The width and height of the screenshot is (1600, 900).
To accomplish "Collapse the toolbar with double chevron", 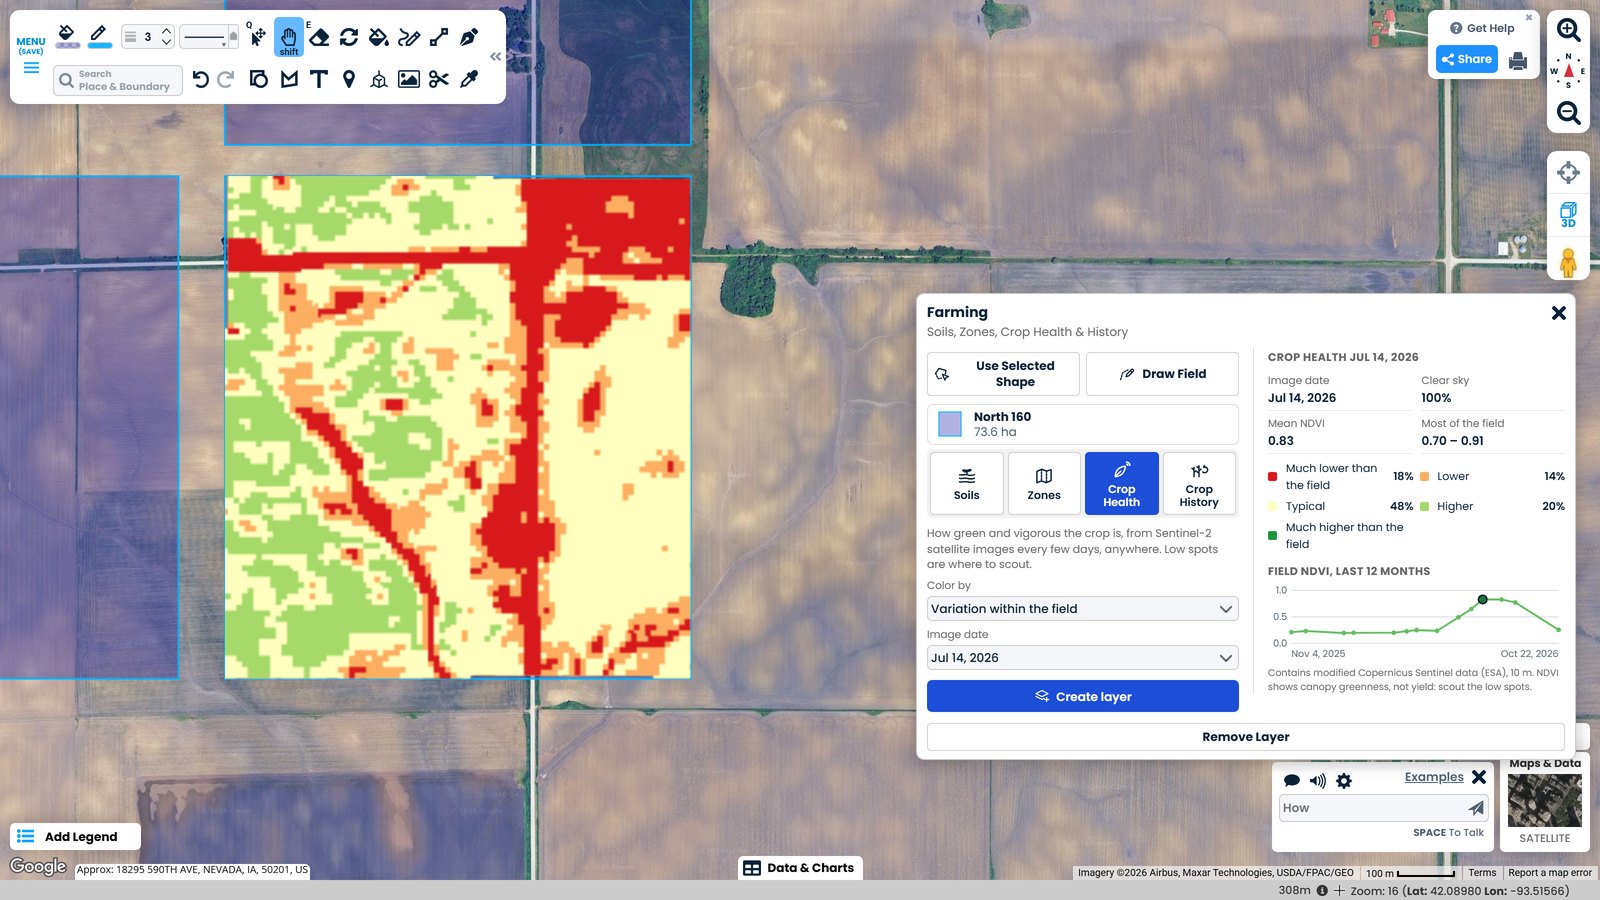I will (x=495, y=57).
